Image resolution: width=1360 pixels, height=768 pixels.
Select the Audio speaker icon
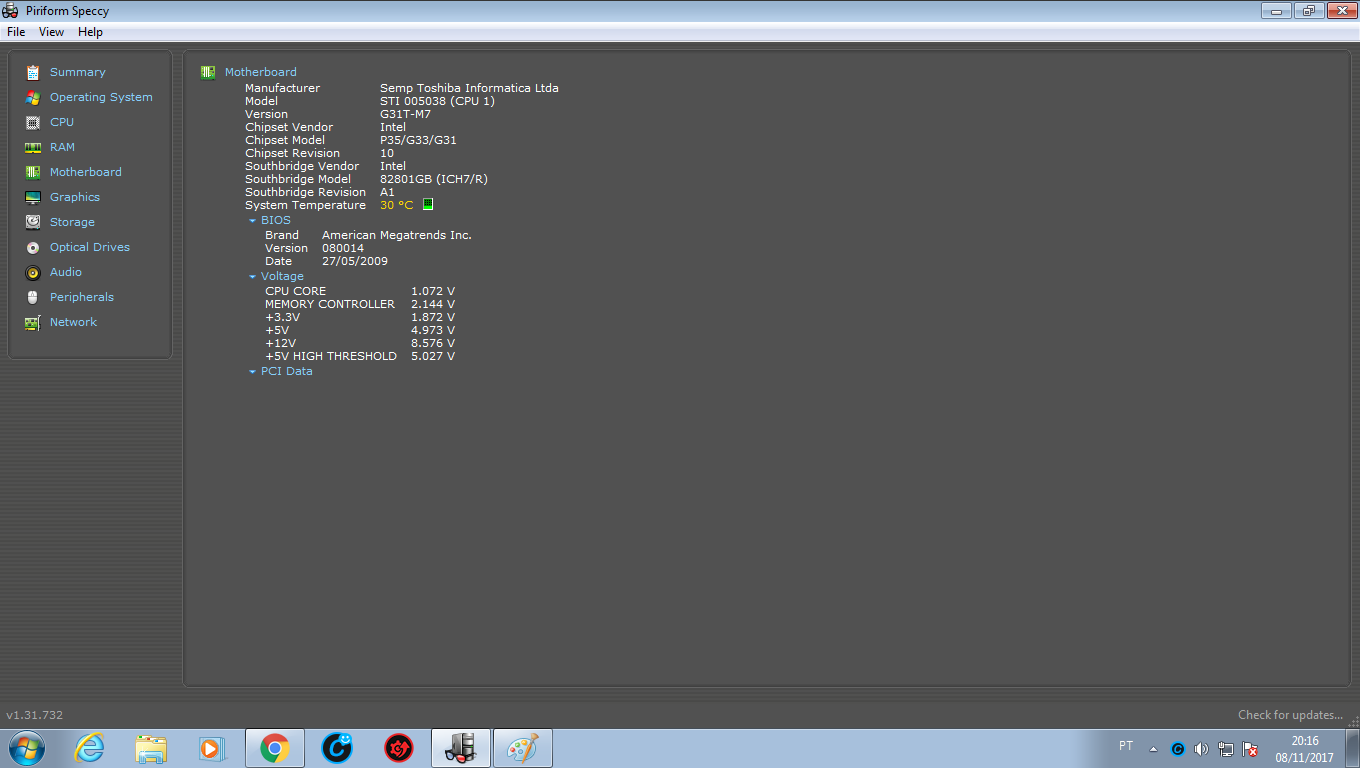33,272
